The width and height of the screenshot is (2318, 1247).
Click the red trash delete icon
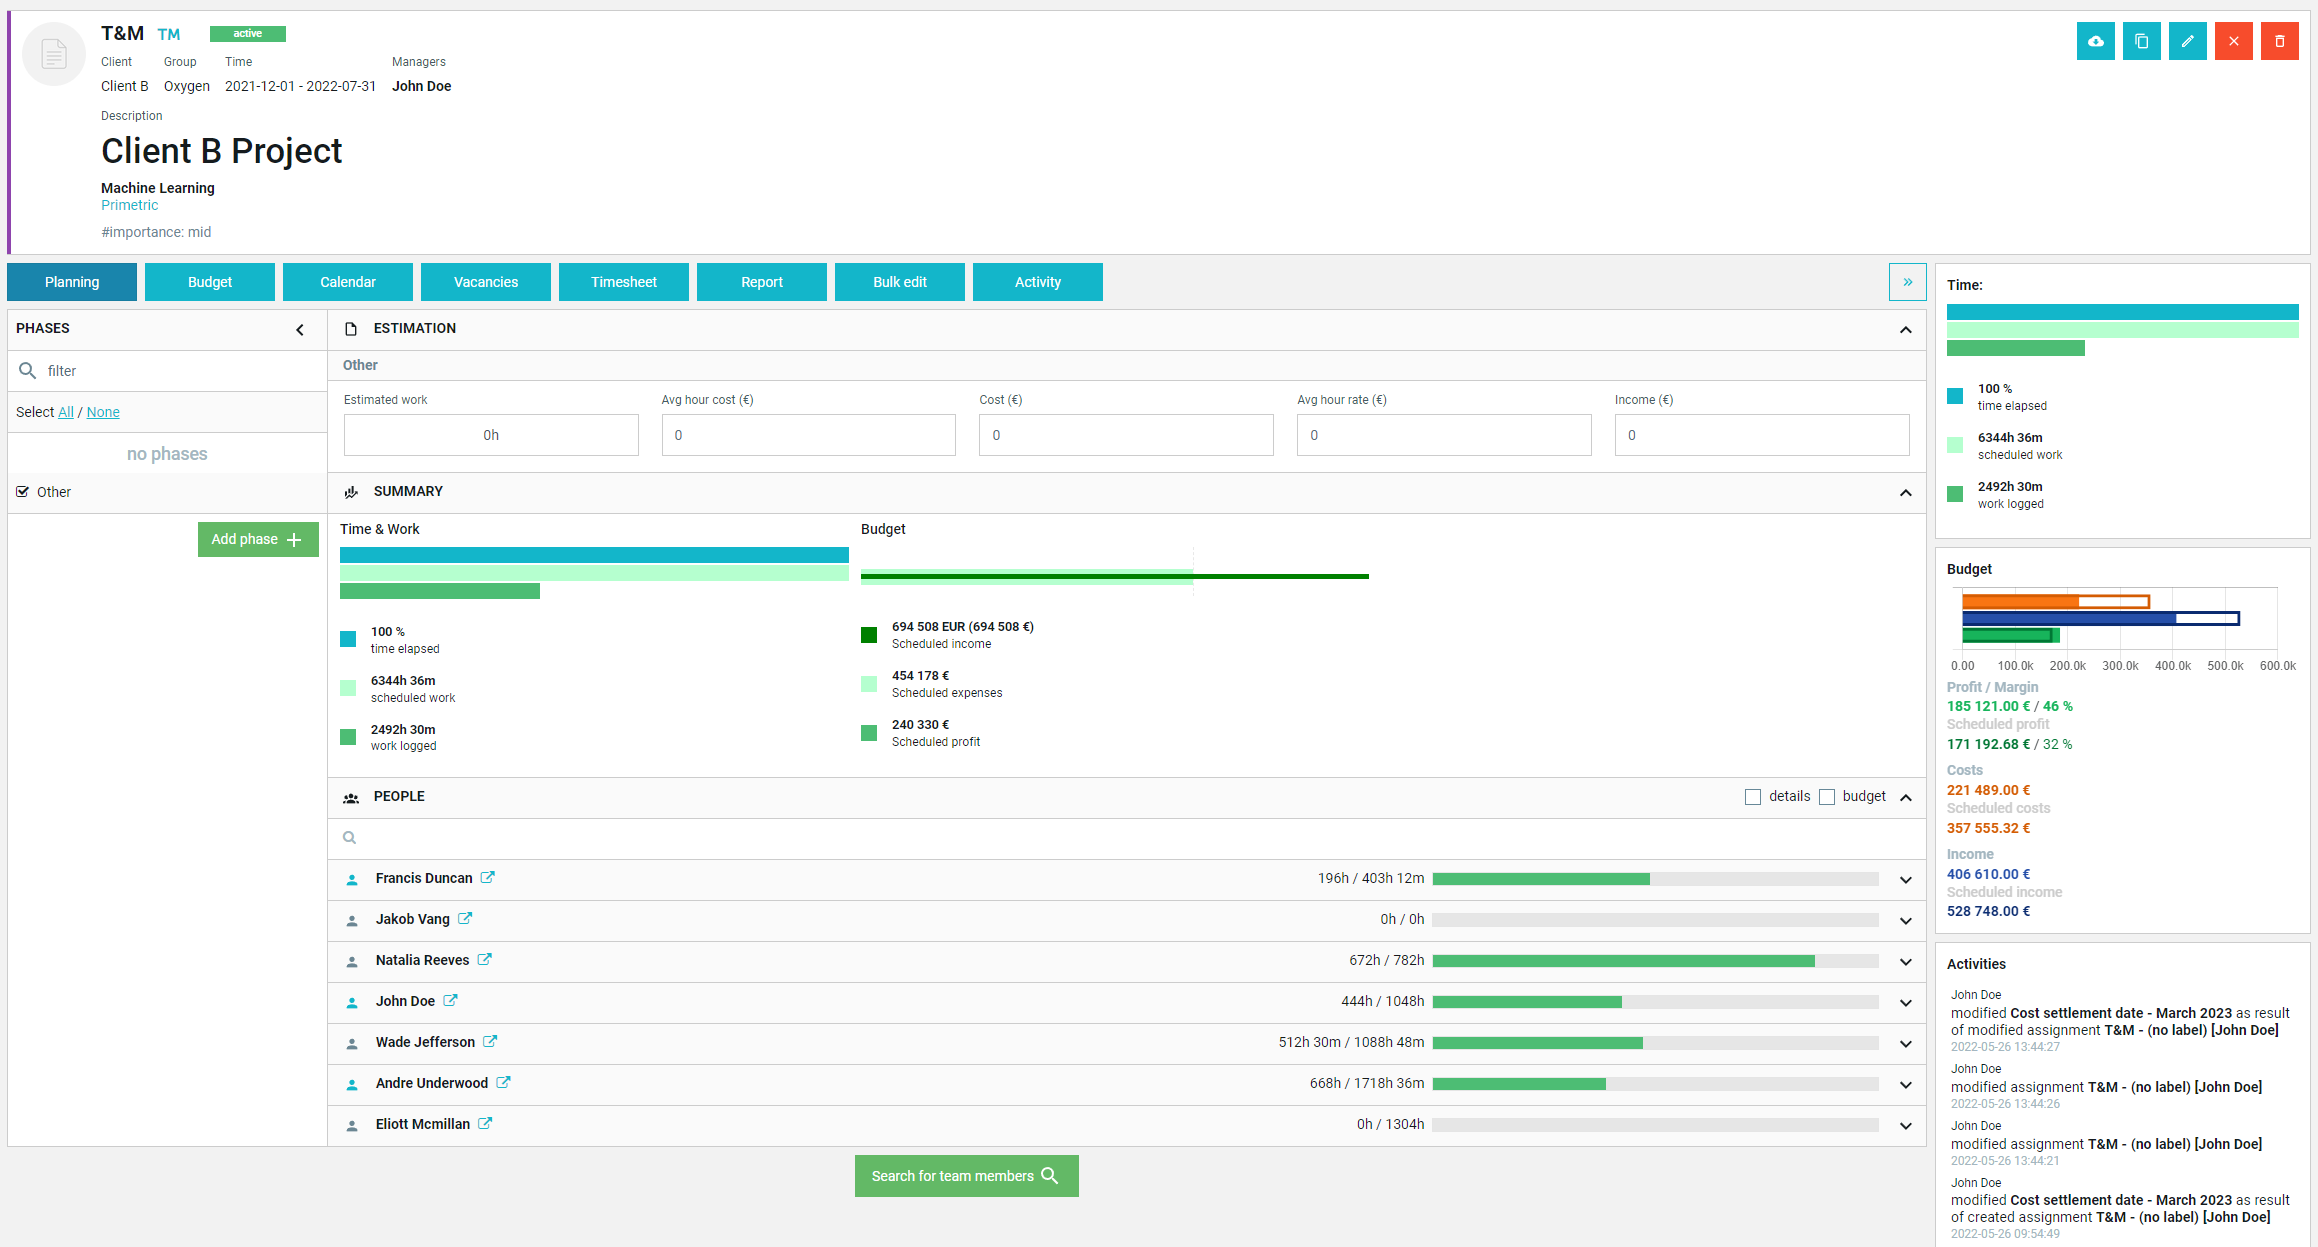(2279, 41)
